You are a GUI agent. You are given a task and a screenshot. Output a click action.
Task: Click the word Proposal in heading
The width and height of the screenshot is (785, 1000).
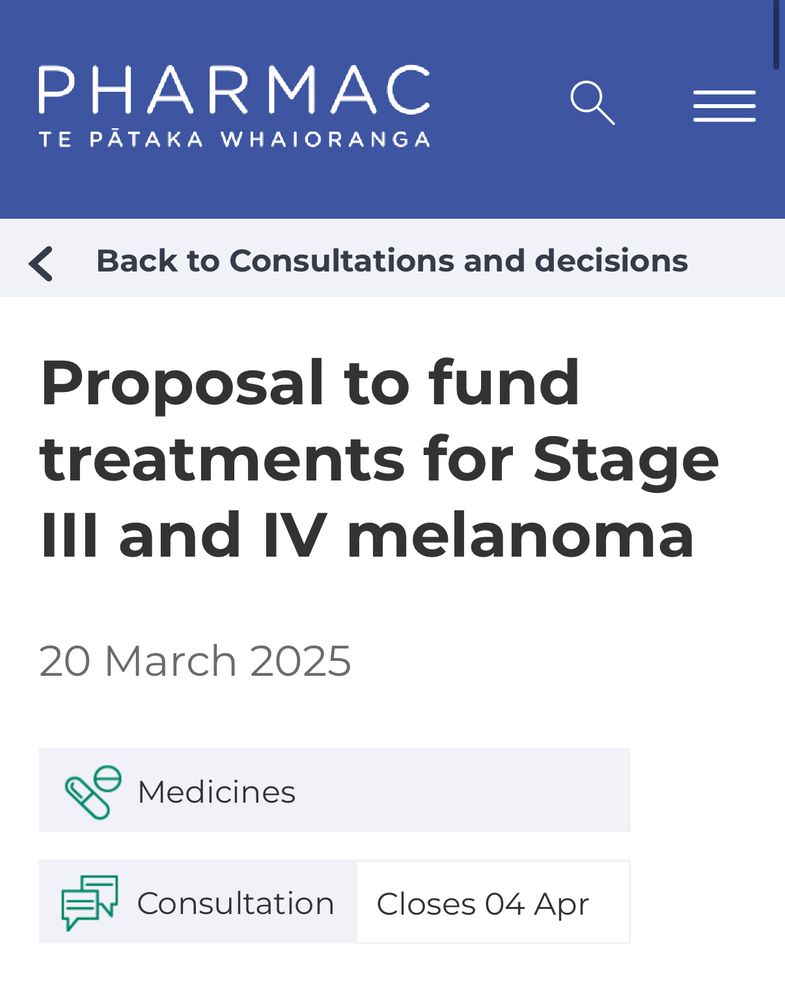[x=182, y=385]
